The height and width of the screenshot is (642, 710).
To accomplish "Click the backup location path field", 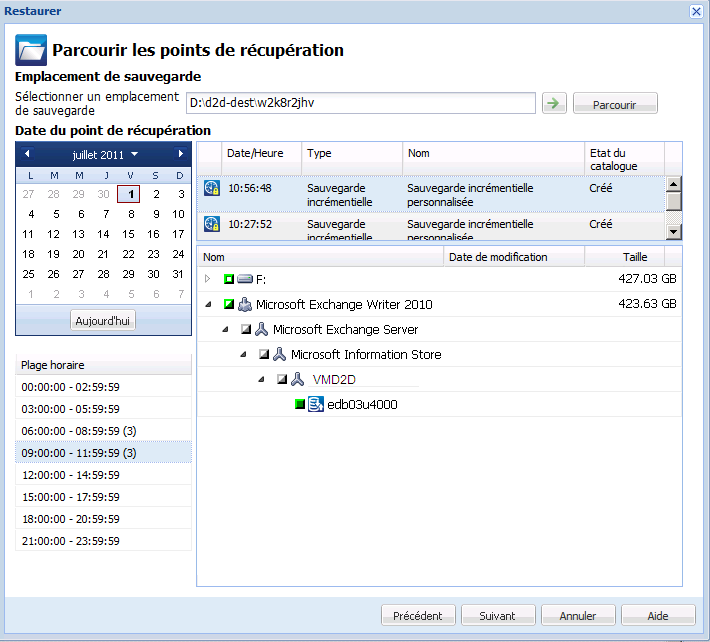I will [361, 103].
